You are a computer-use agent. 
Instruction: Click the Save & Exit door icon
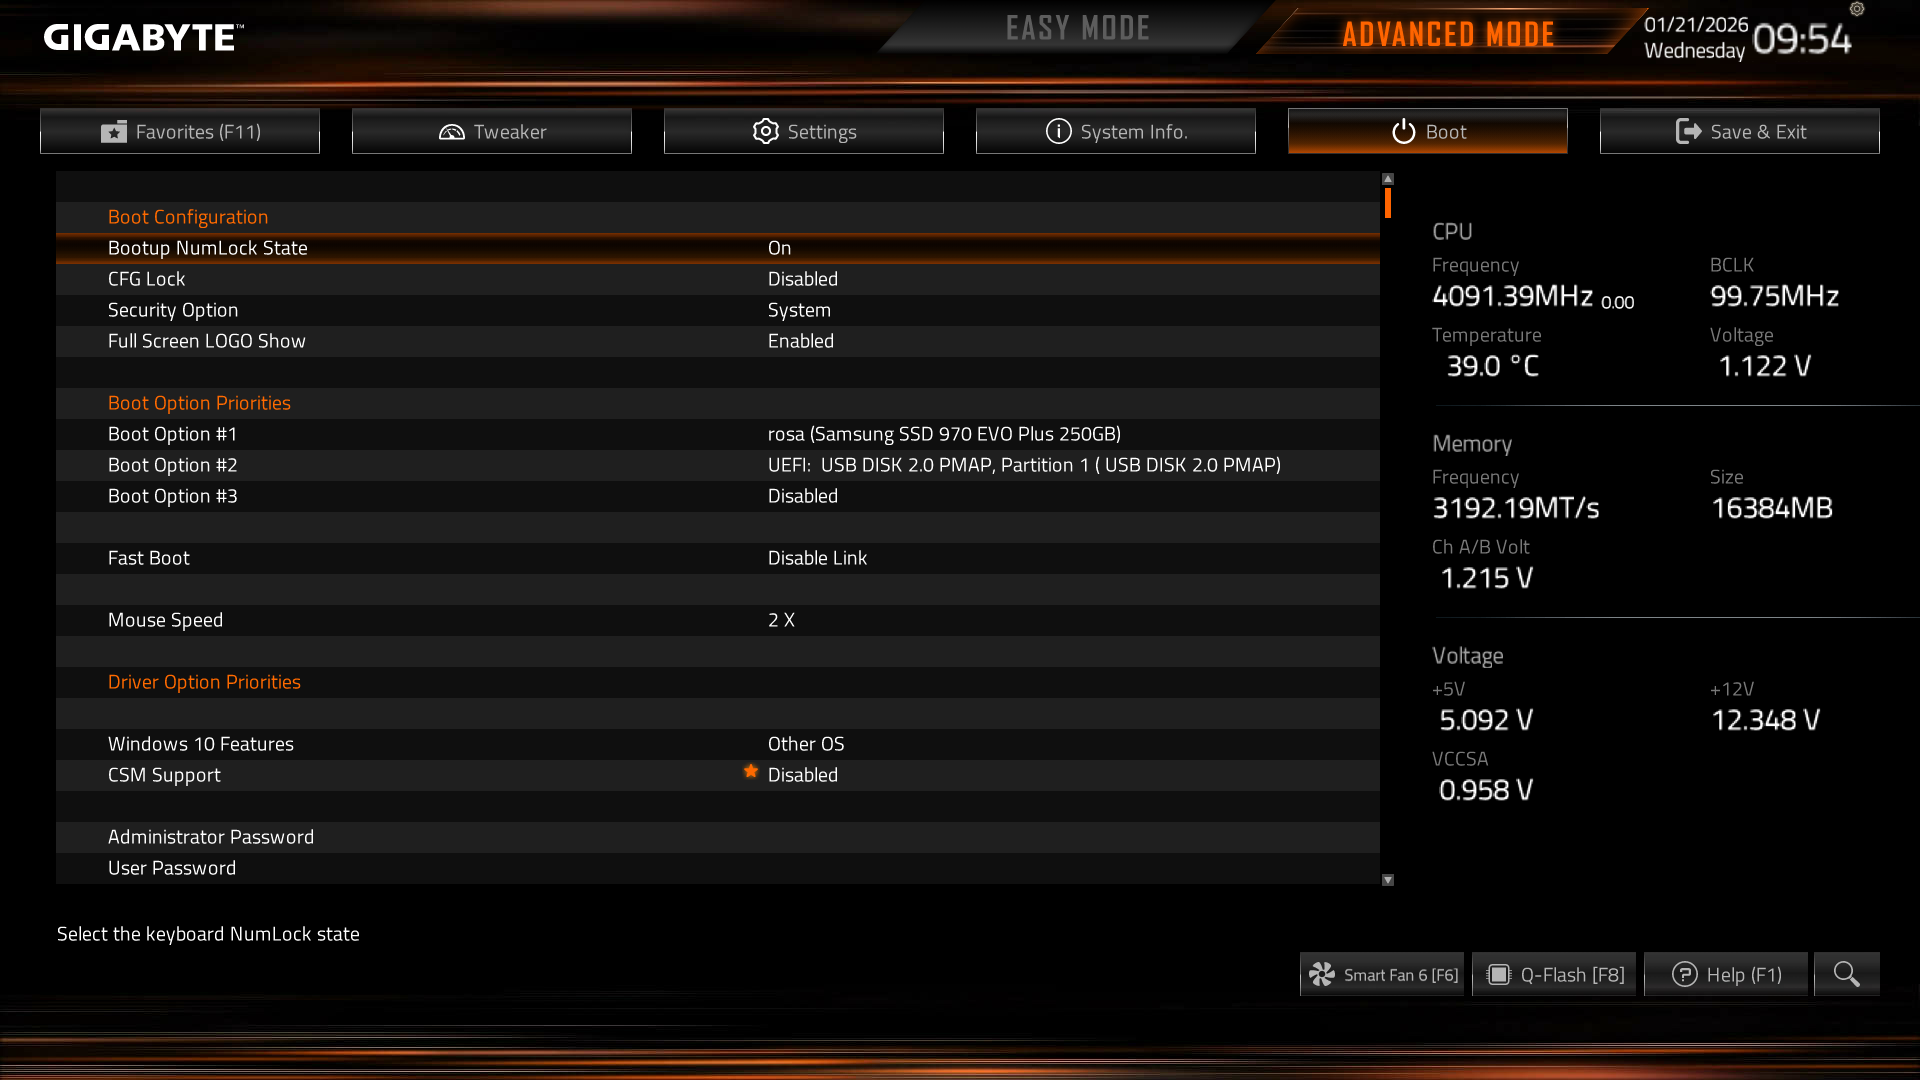pyautogui.click(x=1688, y=132)
